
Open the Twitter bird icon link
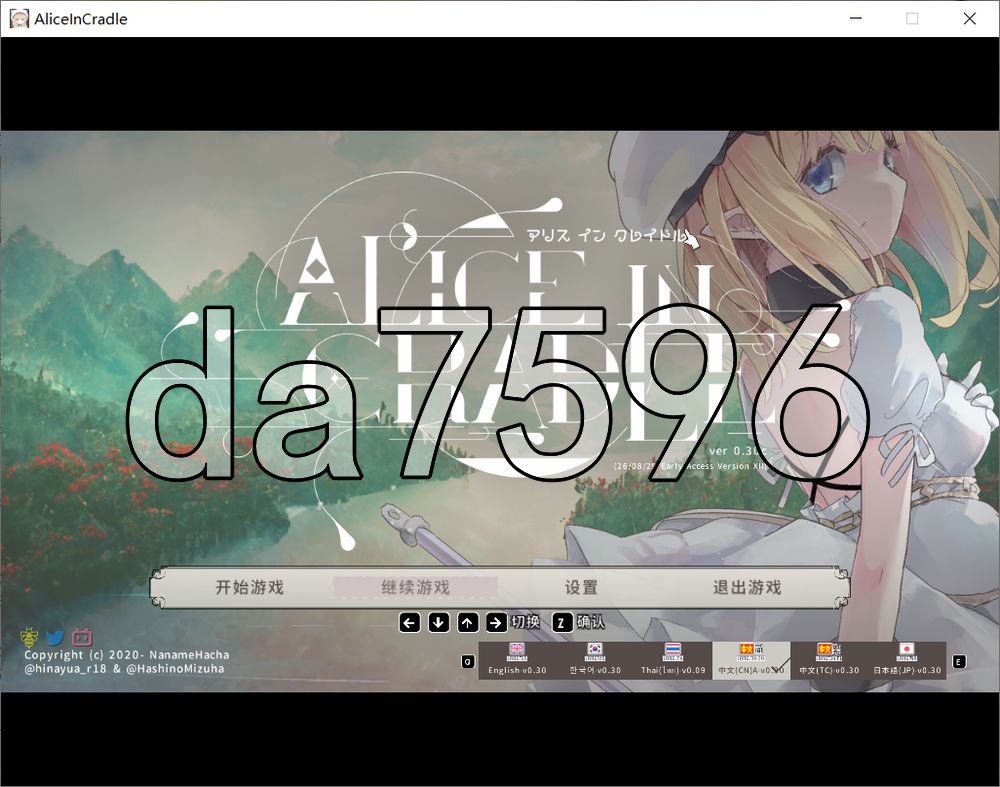[55, 636]
